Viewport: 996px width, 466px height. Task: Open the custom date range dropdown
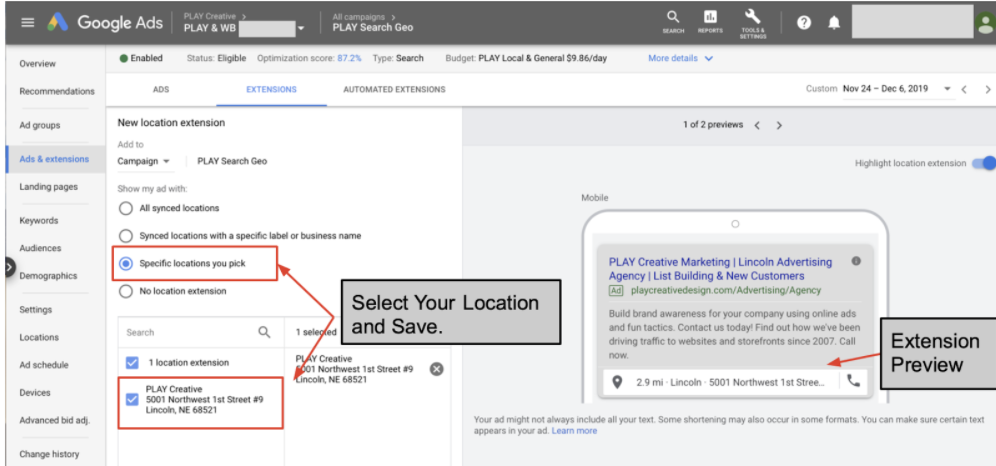coord(898,89)
